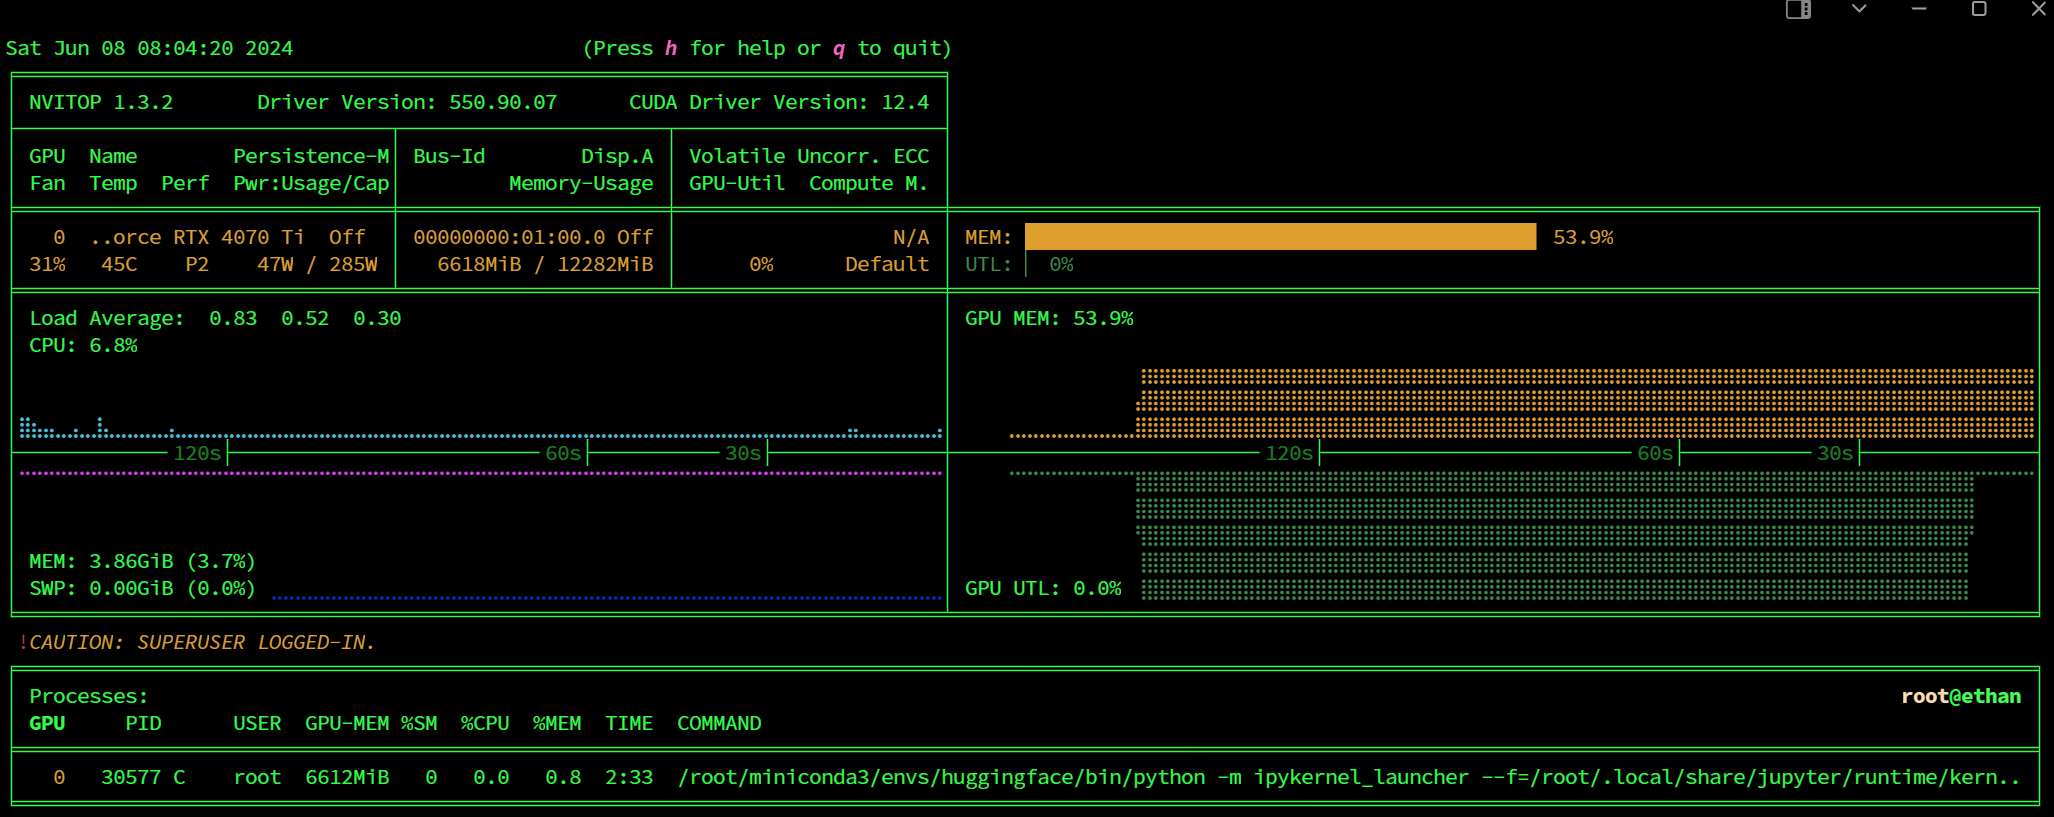Click the Disp.A column header
This screenshot has width=2054, height=817.
617,156
